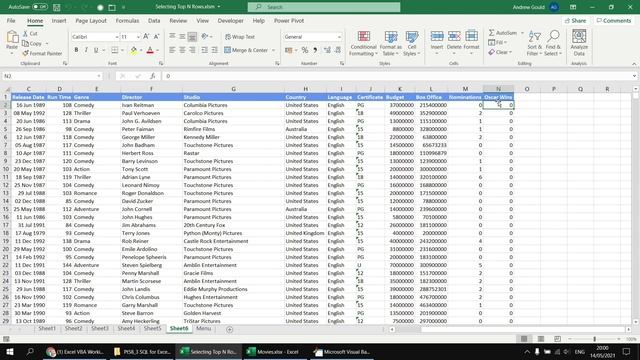Image resolution: width=640 pixels, height=360 pixels.
Task: Open the Font size dropdown
Action: [138, 37]
